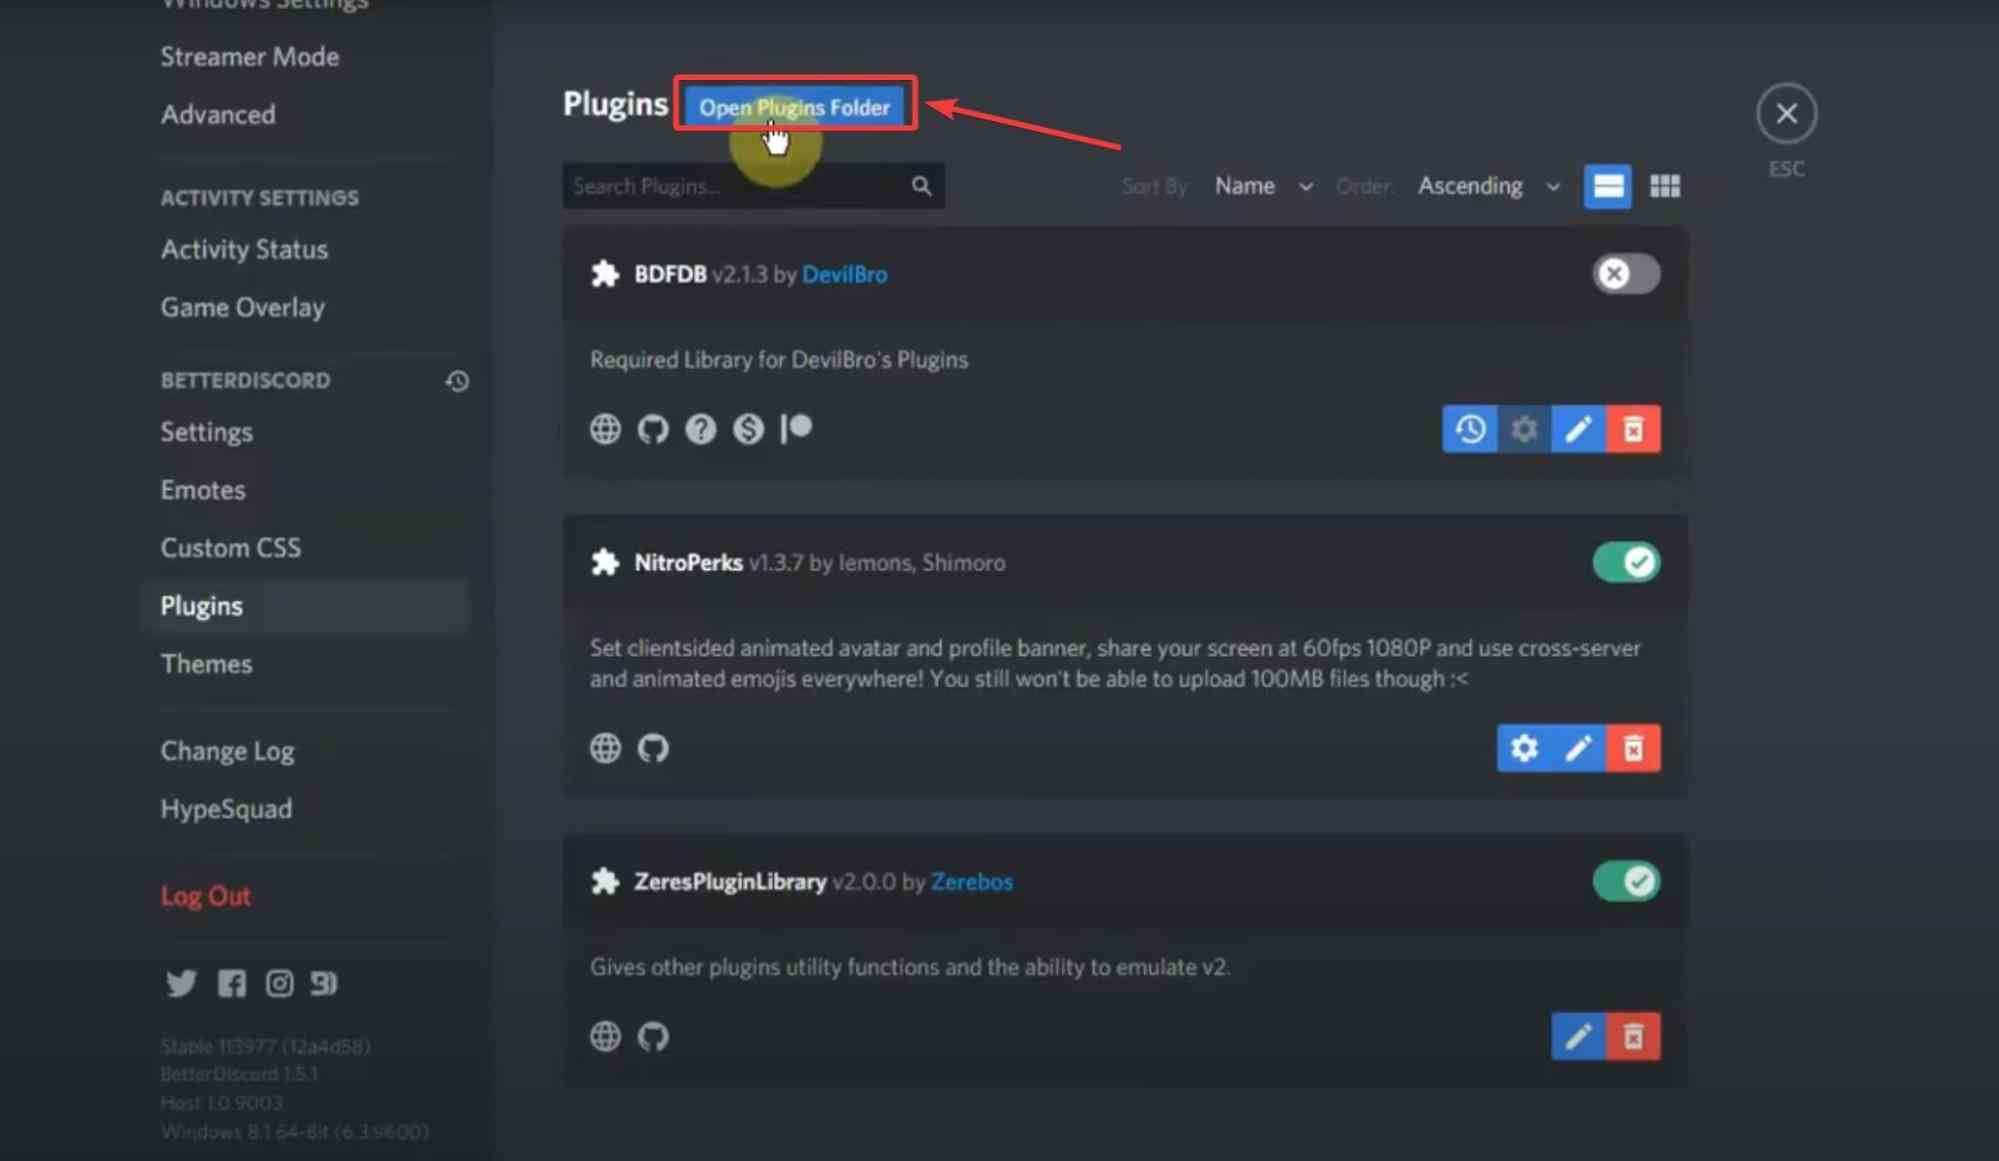Enable the BDFDB plugin toggle
Image resolution: width=1999 pixels, height=1161 pixels.
click(1626, 274)
